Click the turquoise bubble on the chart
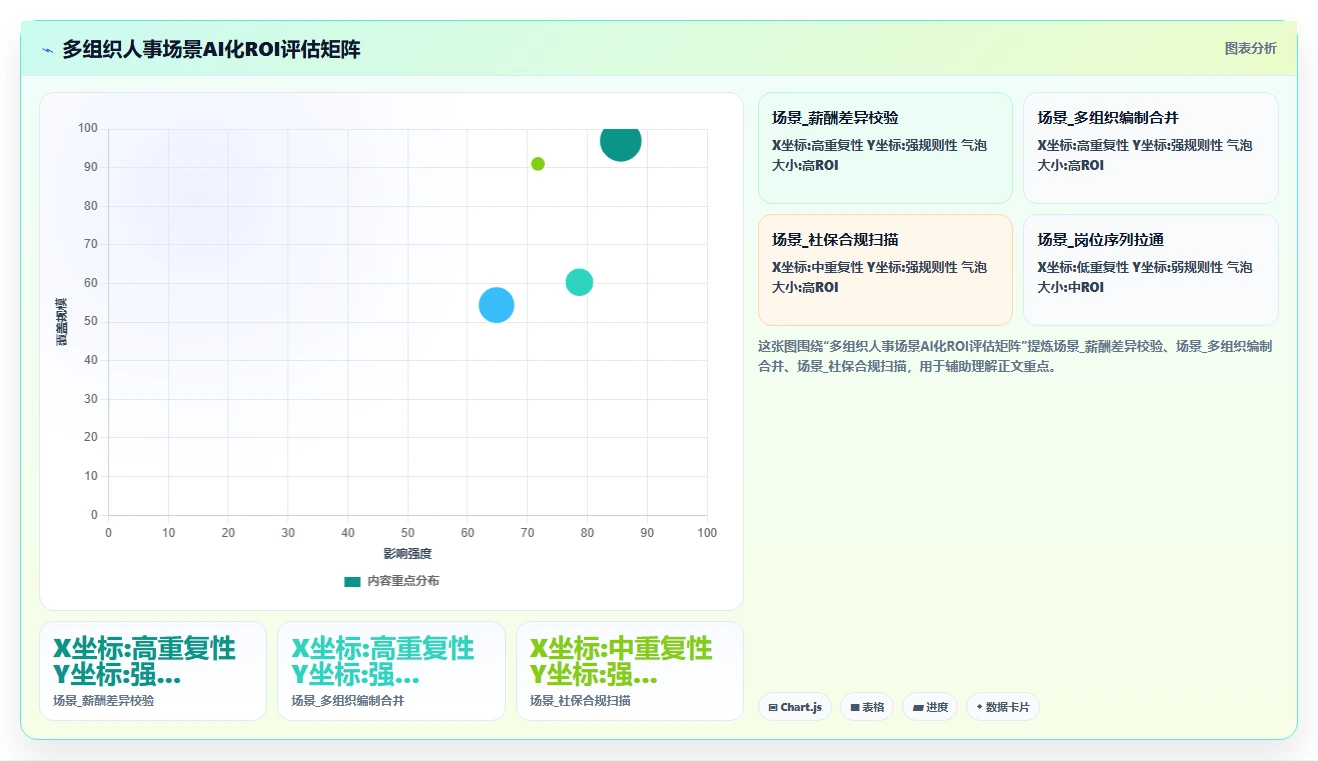The image size is (1318, 761). [579, 282]
